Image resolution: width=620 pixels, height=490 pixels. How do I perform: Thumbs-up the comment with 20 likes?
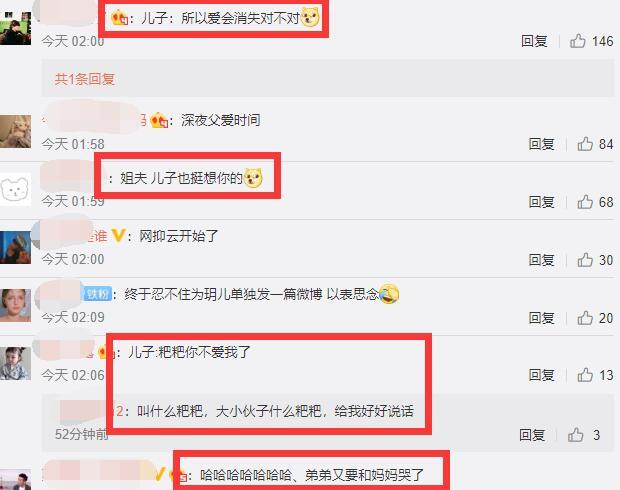pyautogui.click(x=585, y=318)
